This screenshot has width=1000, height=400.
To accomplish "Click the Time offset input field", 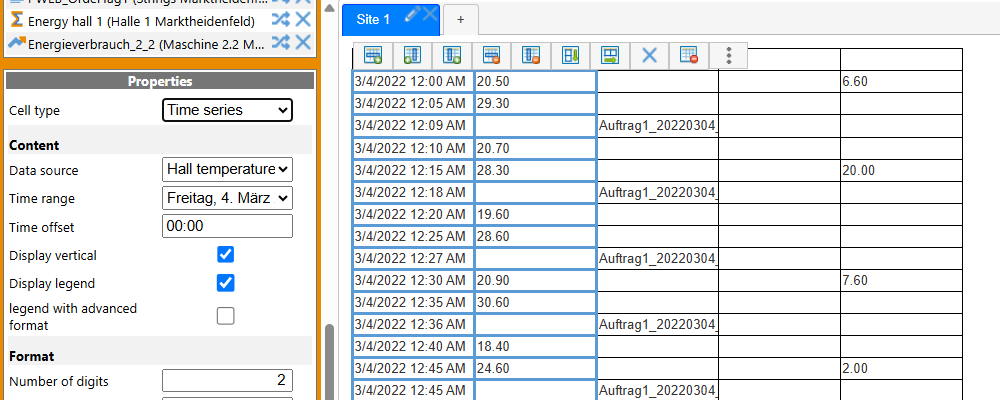I will [227, 226].
